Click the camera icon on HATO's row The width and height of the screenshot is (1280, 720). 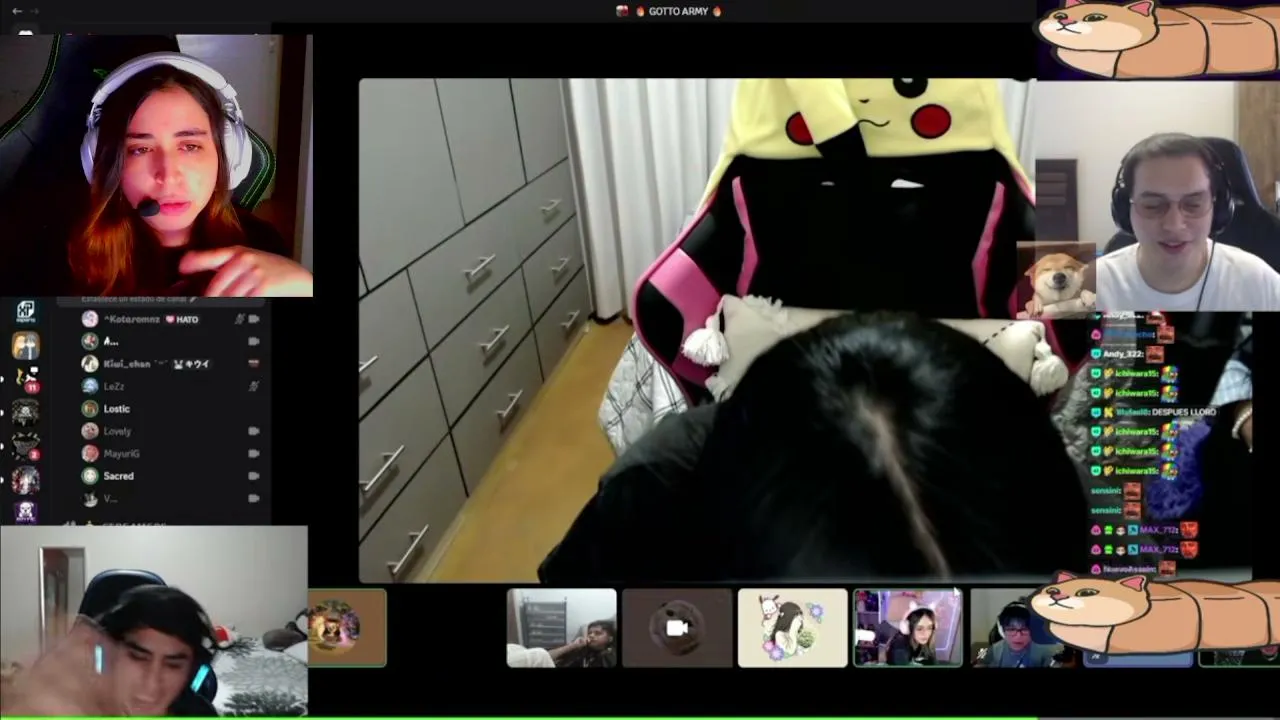click(254, 319)
